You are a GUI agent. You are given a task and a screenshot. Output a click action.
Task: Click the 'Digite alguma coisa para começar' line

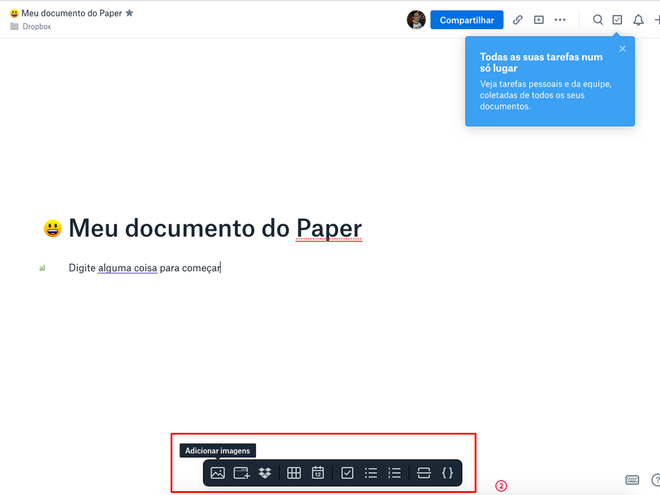tap(145, 268)
